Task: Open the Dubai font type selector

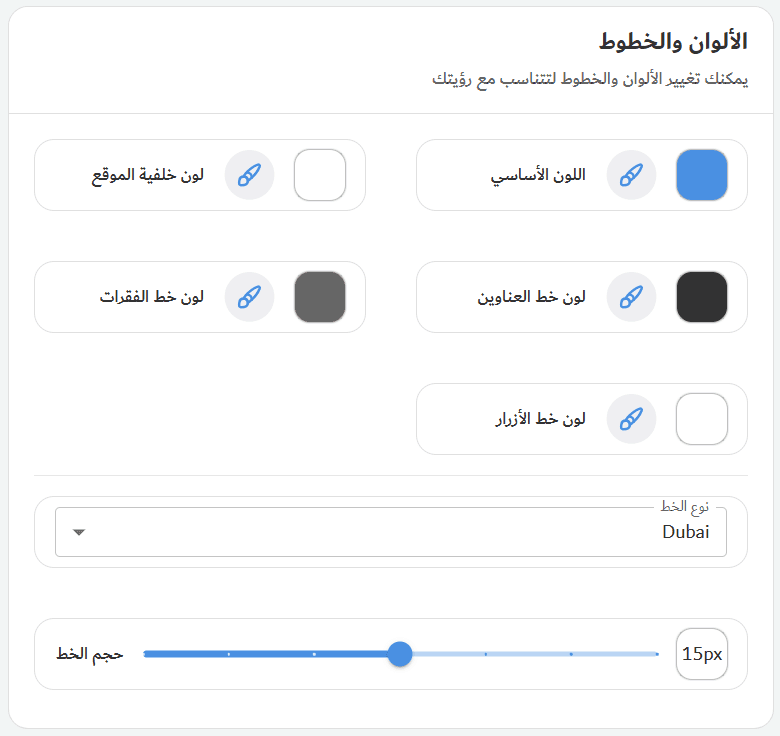Action: click(400, 532)
